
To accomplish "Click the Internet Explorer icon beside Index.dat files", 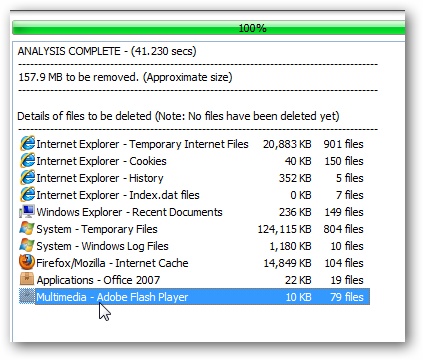I will pos(27,195).
